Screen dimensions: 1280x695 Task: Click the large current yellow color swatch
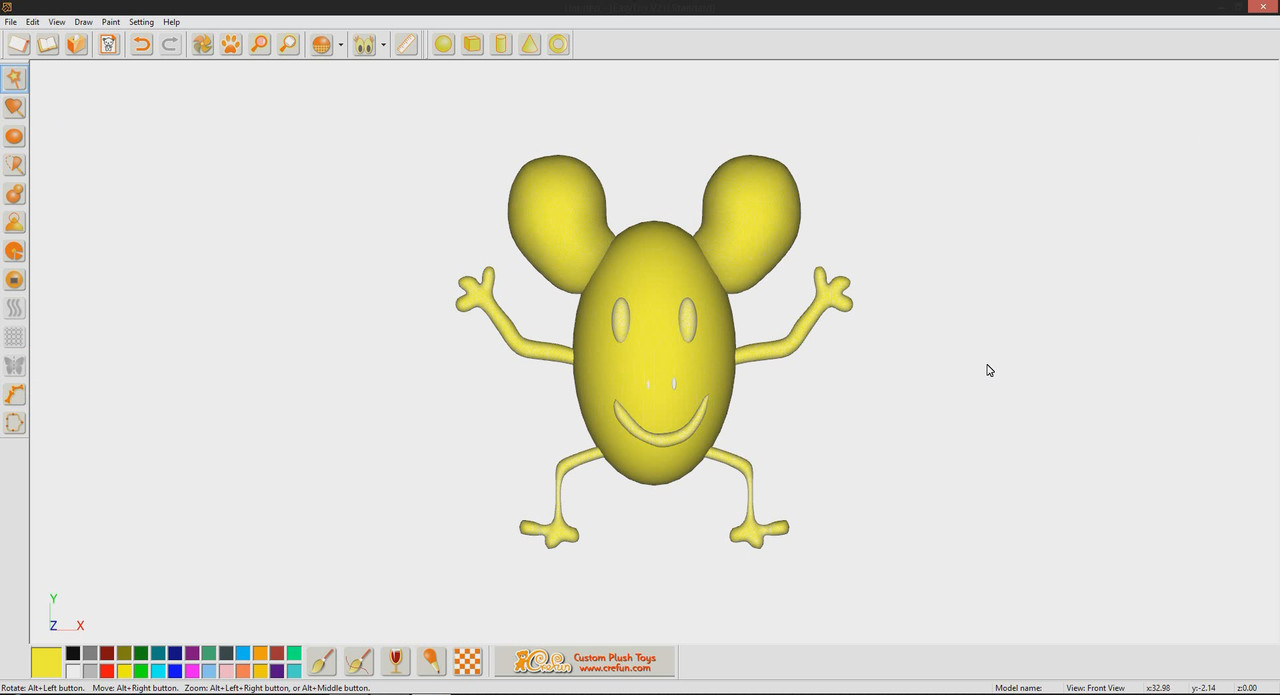tap(46, 662)
